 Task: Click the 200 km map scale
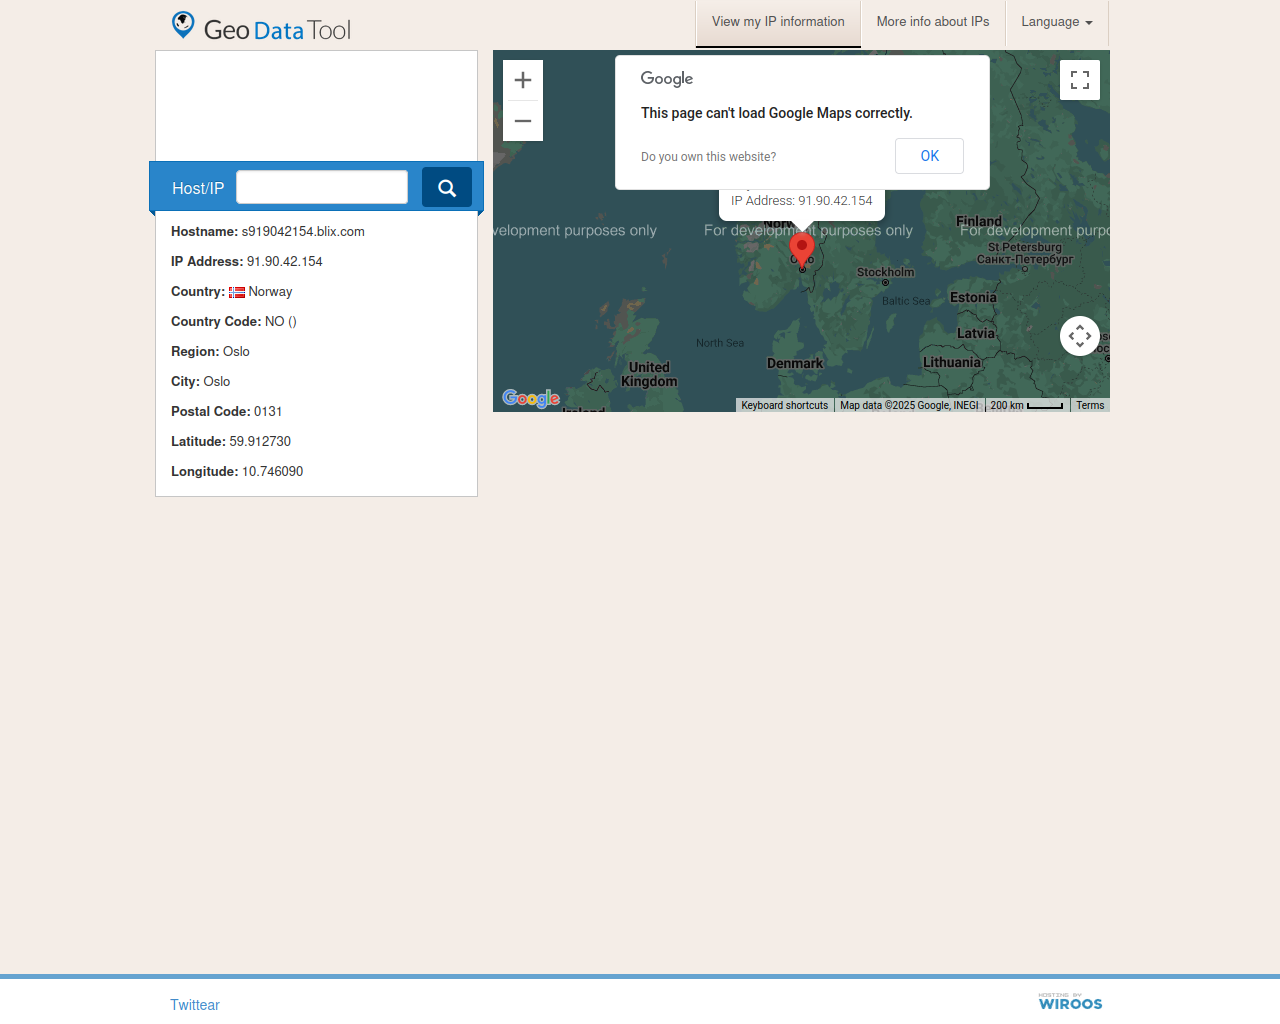(1027, 405)
